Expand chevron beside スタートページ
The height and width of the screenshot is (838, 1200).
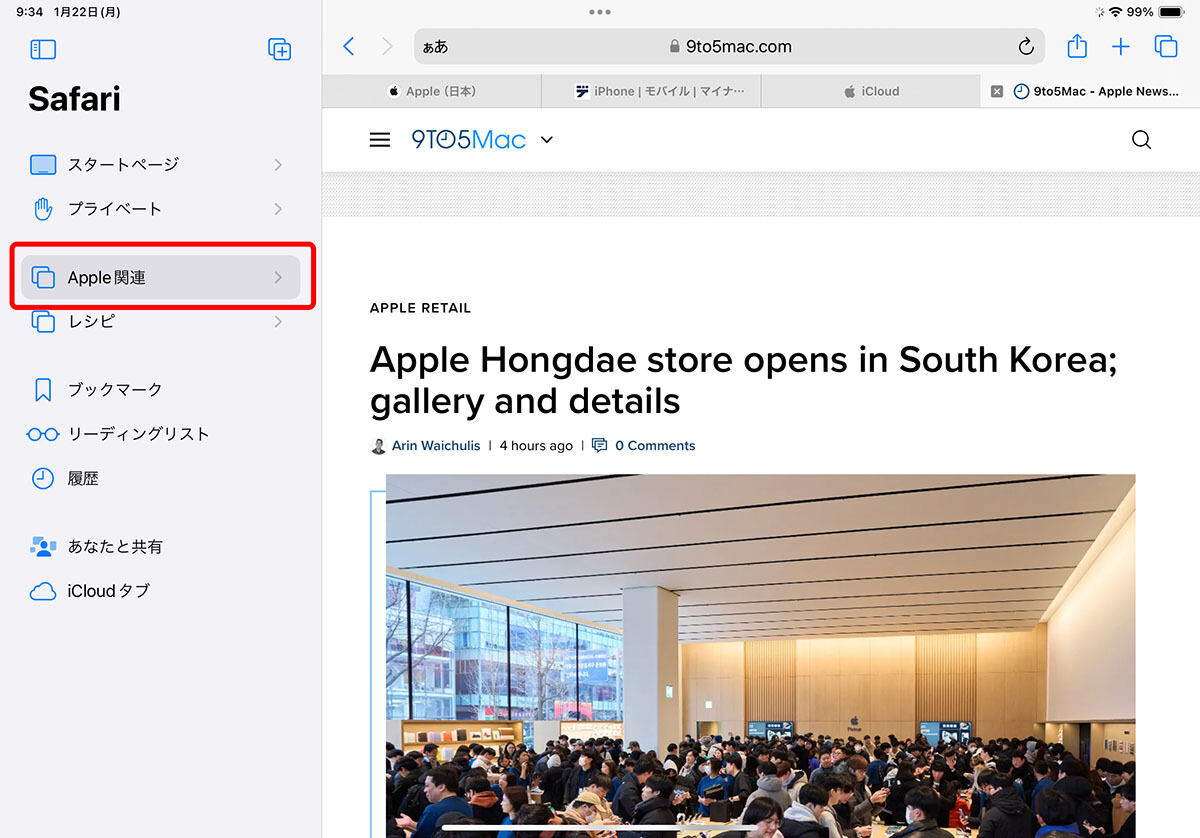click(x=278, y=165)
